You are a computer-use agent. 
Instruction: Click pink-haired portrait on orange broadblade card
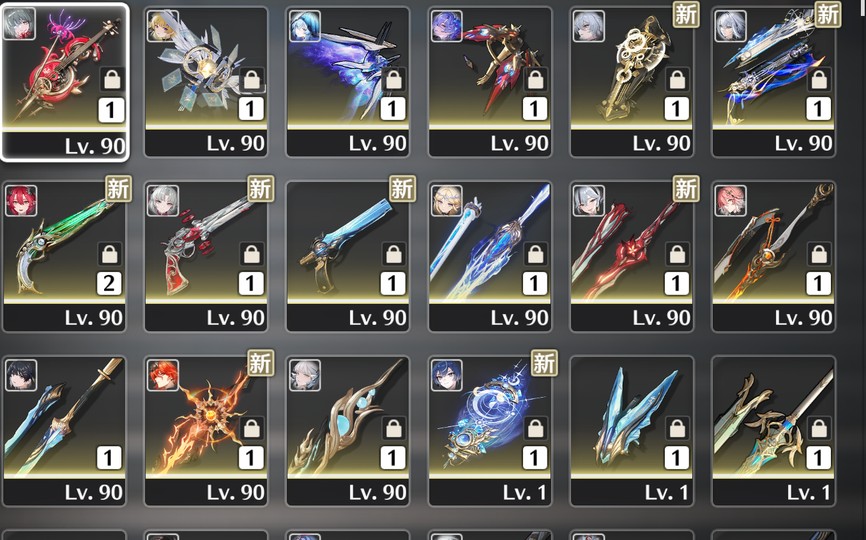tap(731, 200)
